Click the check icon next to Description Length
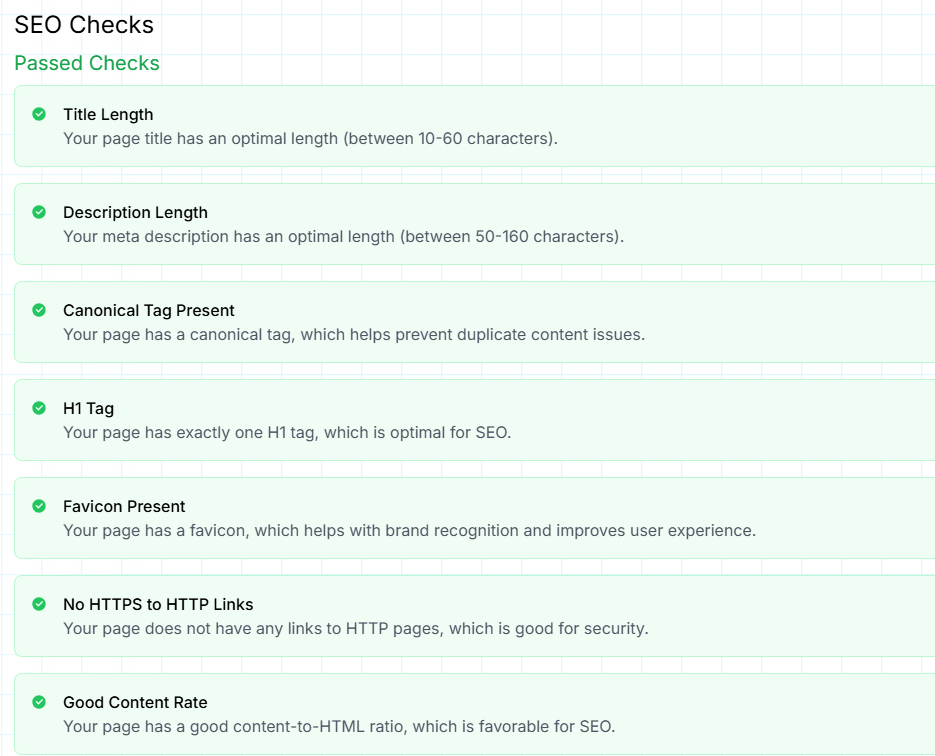 click(x=39, y=212)
